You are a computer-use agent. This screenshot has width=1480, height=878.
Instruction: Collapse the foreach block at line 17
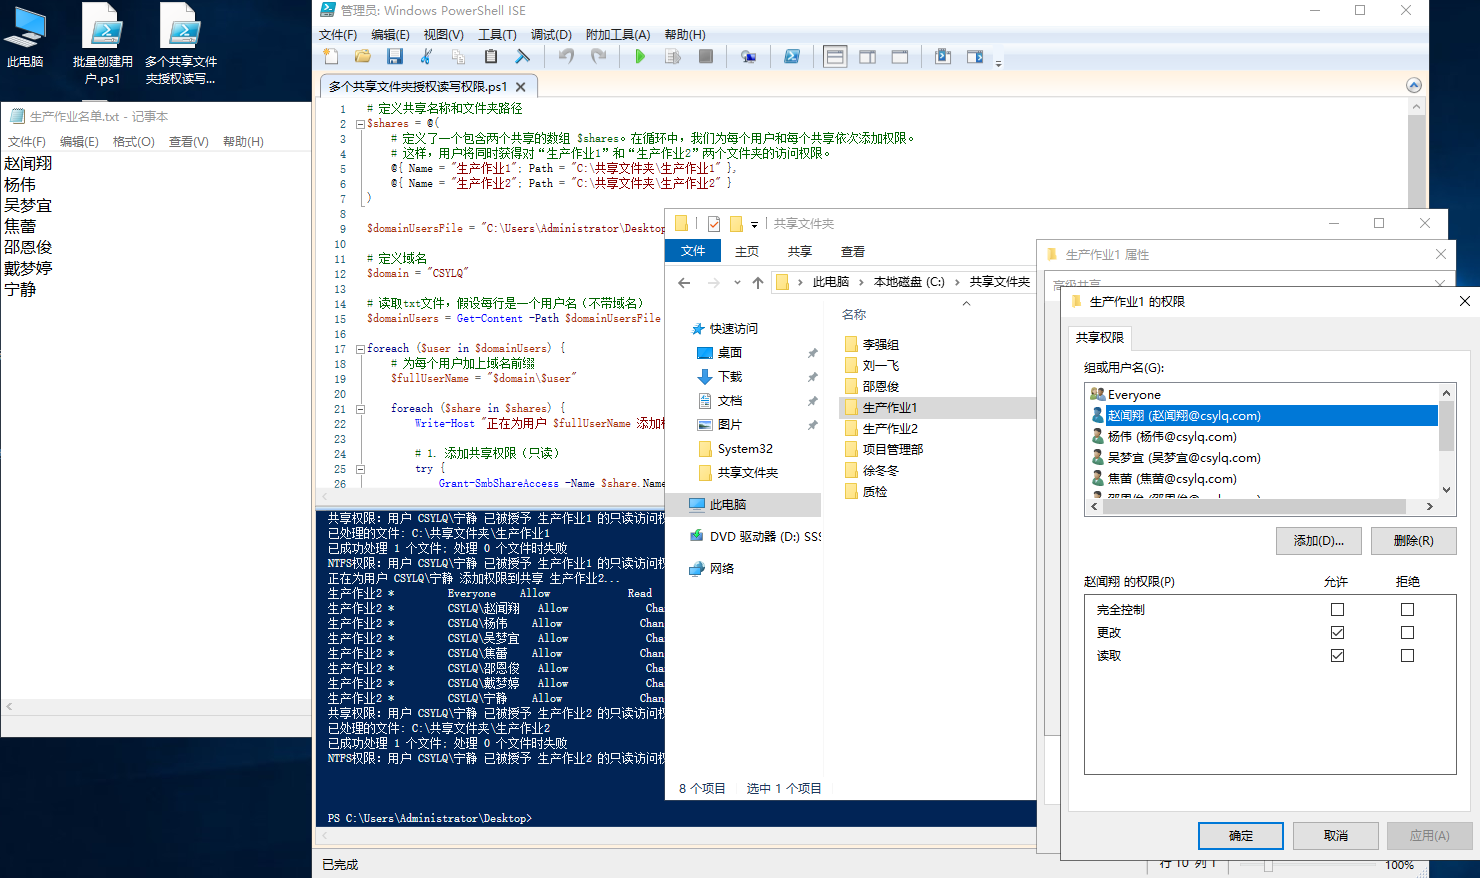[360, 349]
